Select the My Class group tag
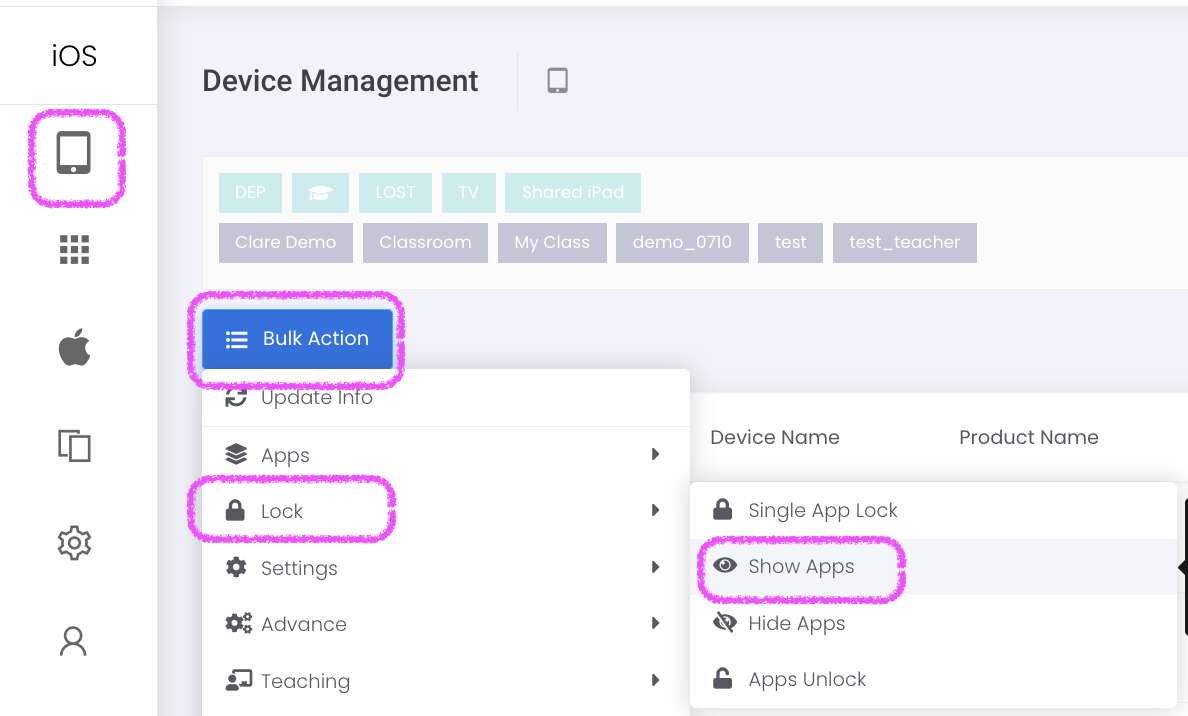 pyautogui.click(x=552, y=242)
